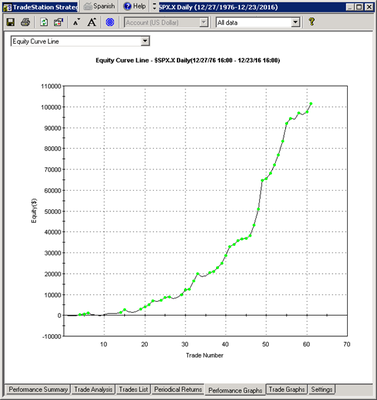Click the report properties icon beside refresh
The height and width of the screenshot is (400, 377).
coord(59,22)
